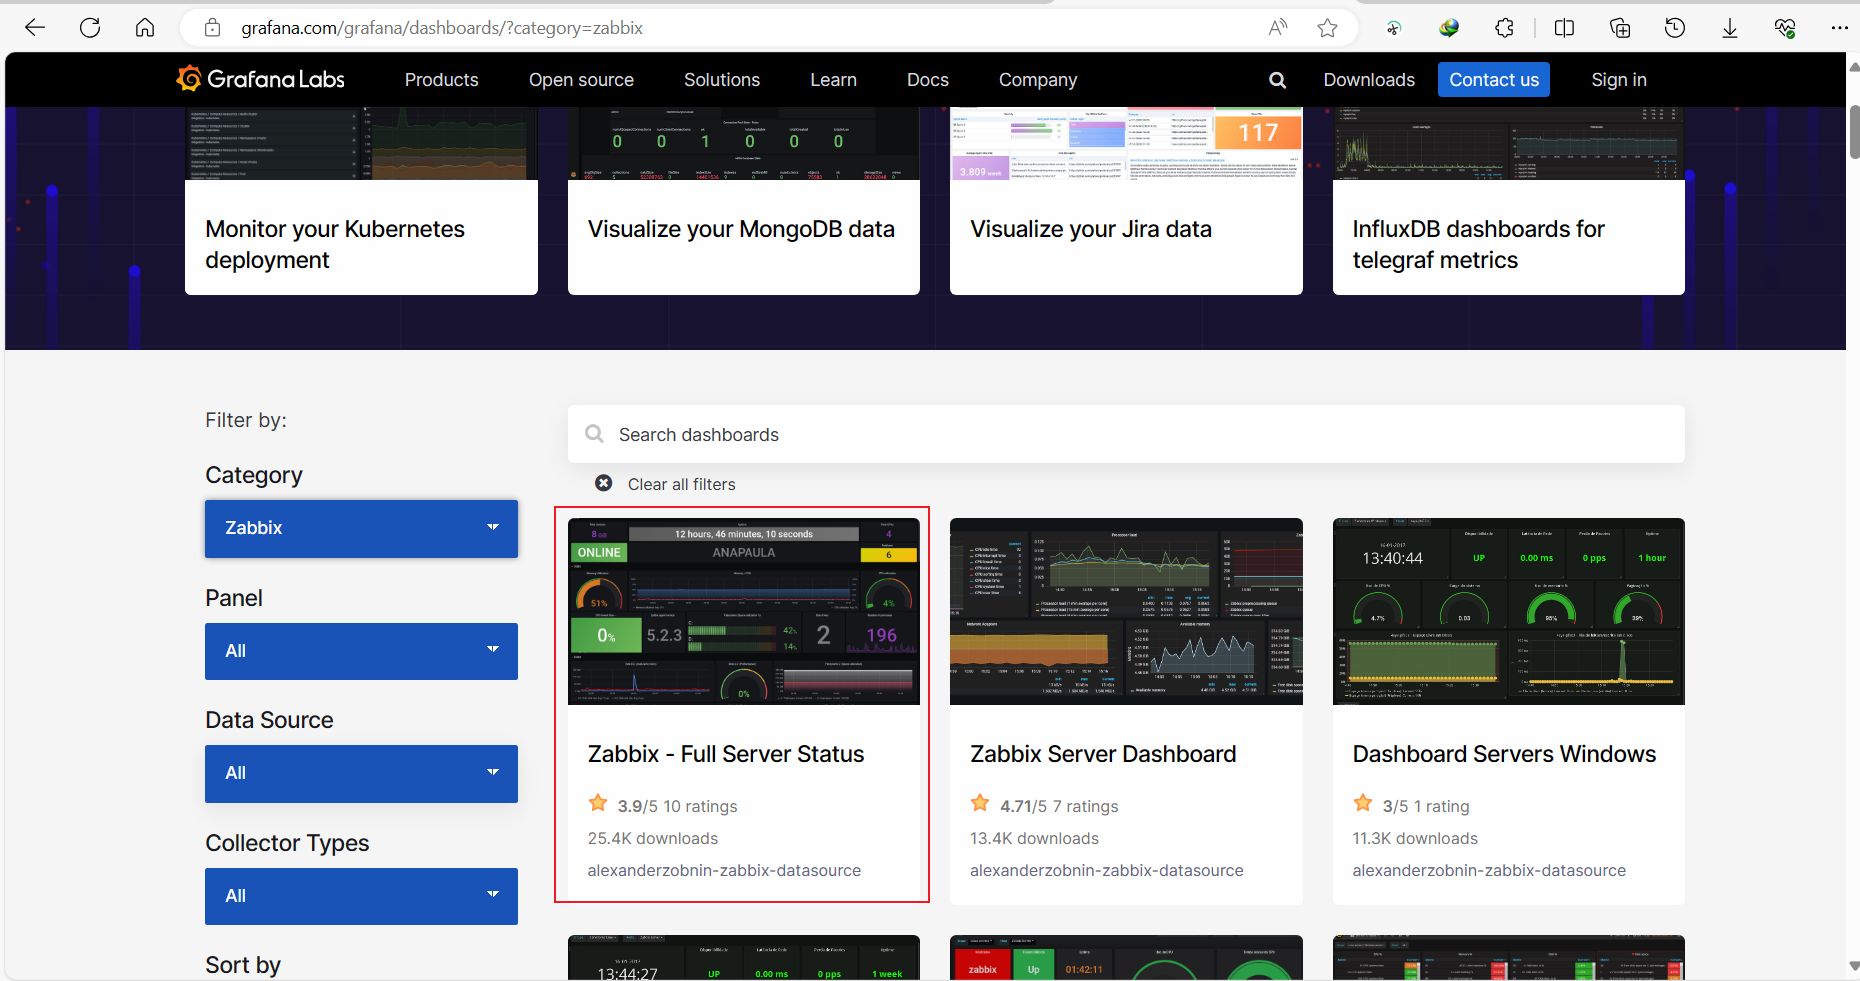Open the site search magnifier icon

coord(1277,80)
